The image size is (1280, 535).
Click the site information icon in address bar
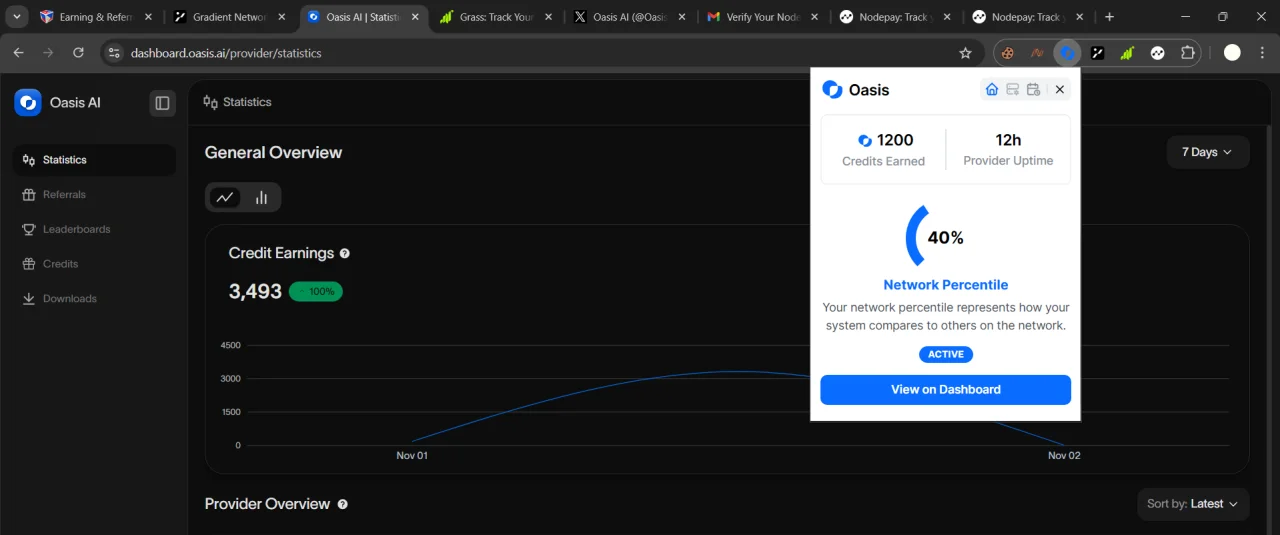114,53
